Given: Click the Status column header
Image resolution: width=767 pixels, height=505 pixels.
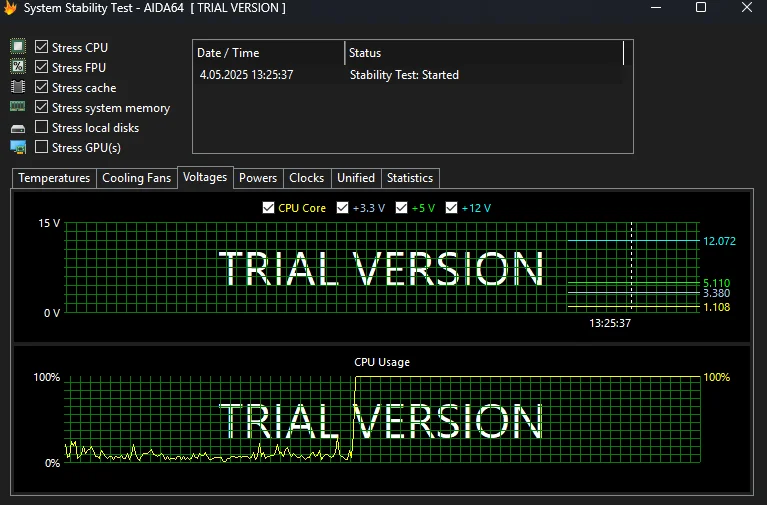Looking at the screenshot, I should click(x=484, y=53).
